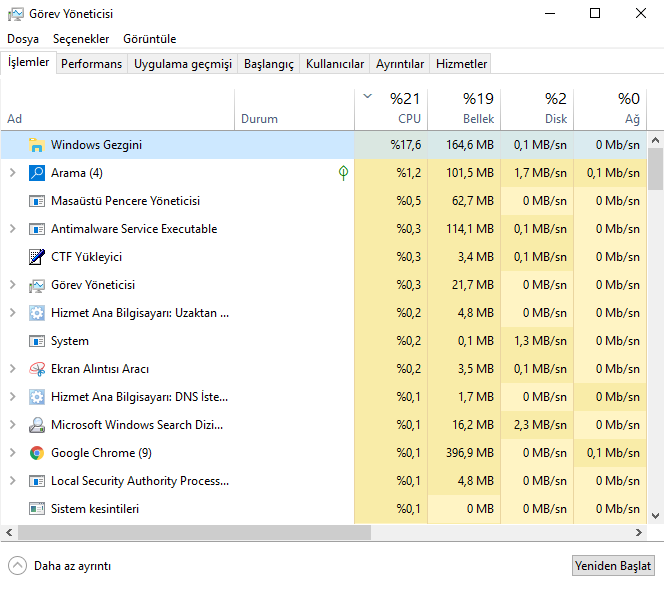Screen dimensions: 664x589
Task: Sort by the Bellek column header
Action: [x=464, y=109]
